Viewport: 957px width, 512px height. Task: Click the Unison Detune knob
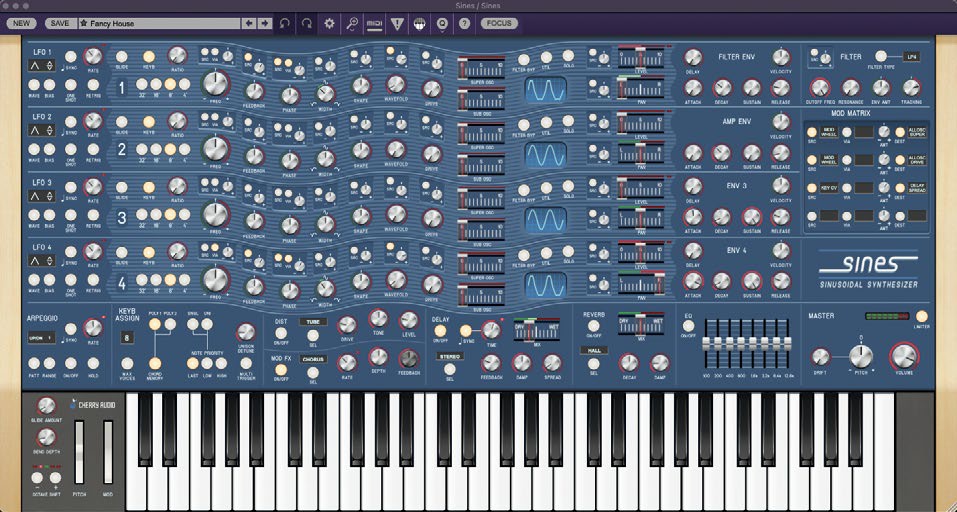click(x=245, y=332)
